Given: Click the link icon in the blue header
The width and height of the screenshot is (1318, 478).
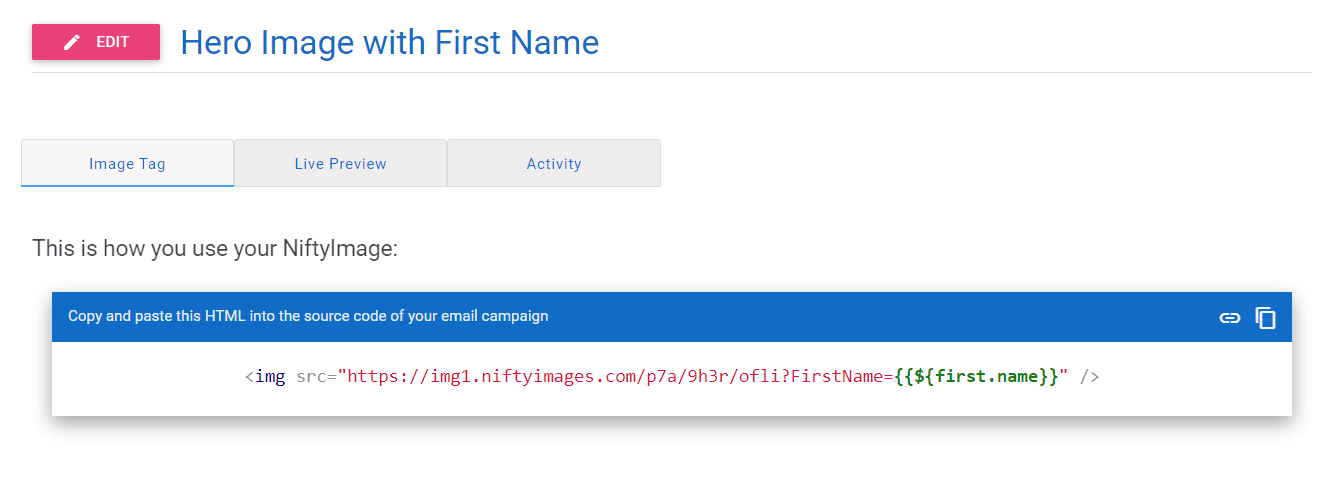Looking at the screenshot, I should pyautogui.click(x=1229, y=318).
